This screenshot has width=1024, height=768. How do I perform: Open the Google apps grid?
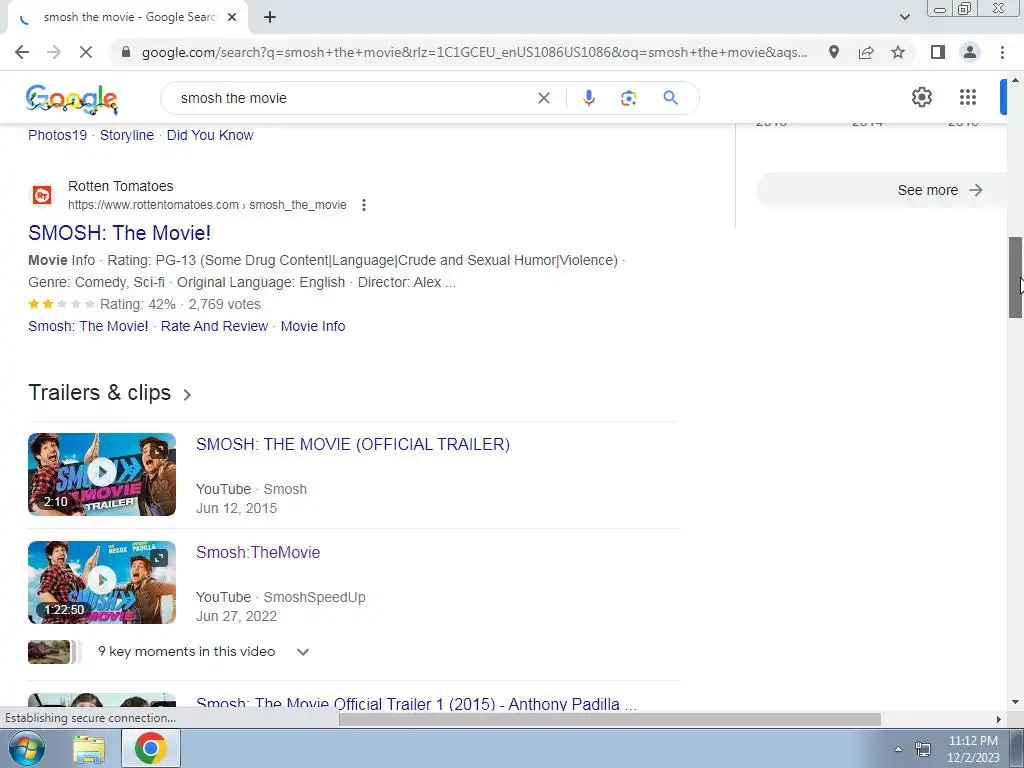(x=968, y=97)
